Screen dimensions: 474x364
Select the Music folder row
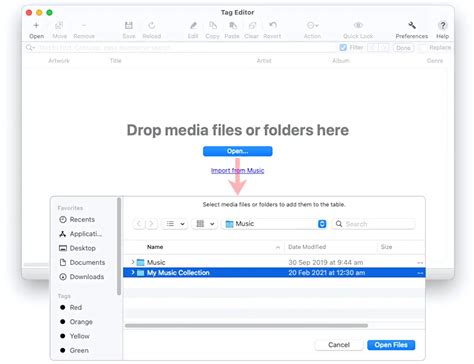coord(274,262)
